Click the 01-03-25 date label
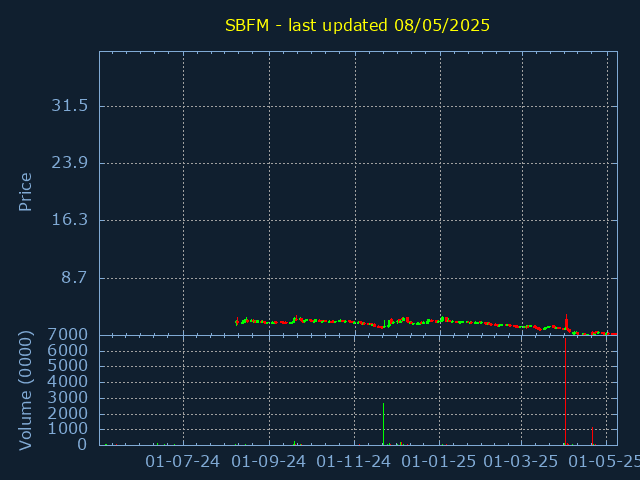Image resolution: width=640 pixels, height=480 pixels. coord(520,462)
